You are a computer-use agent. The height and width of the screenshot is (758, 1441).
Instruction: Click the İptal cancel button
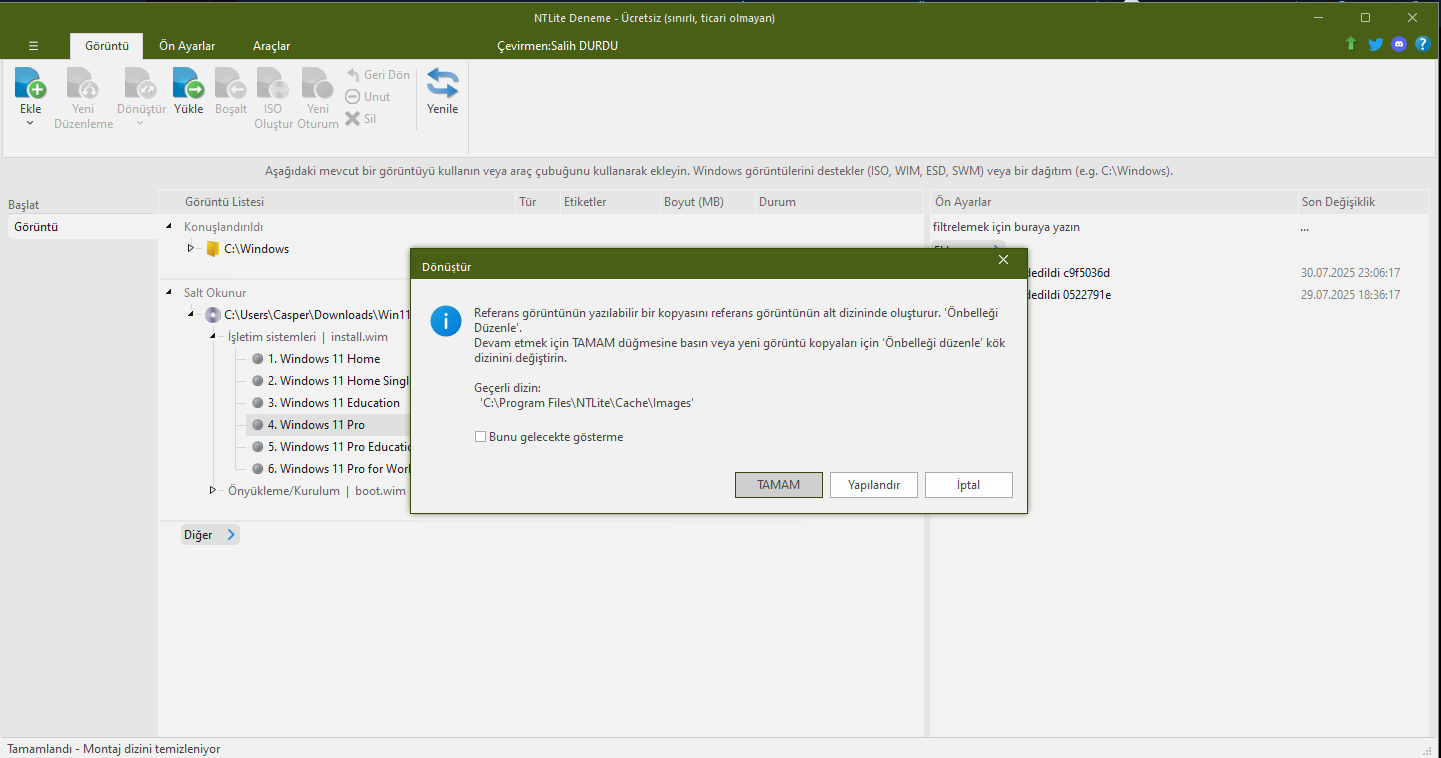coord(969,485)
